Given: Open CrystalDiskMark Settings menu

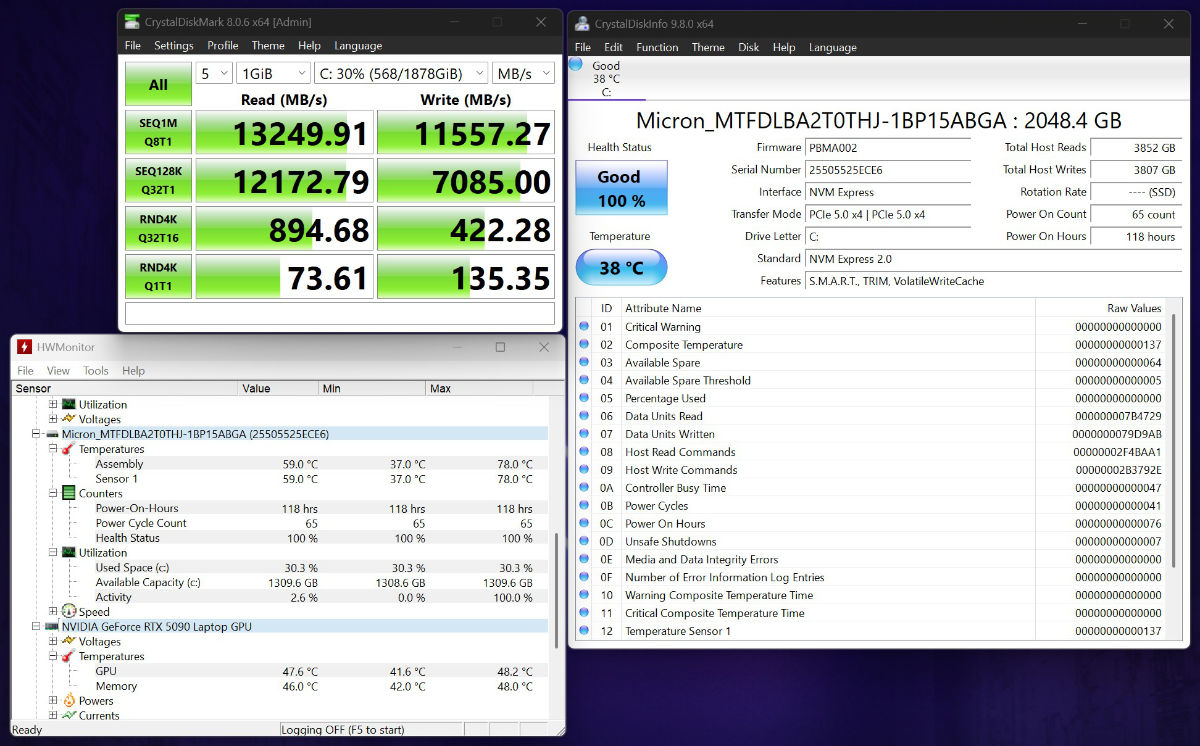Looking at the screenshot, I should click(x=174, y=45).
